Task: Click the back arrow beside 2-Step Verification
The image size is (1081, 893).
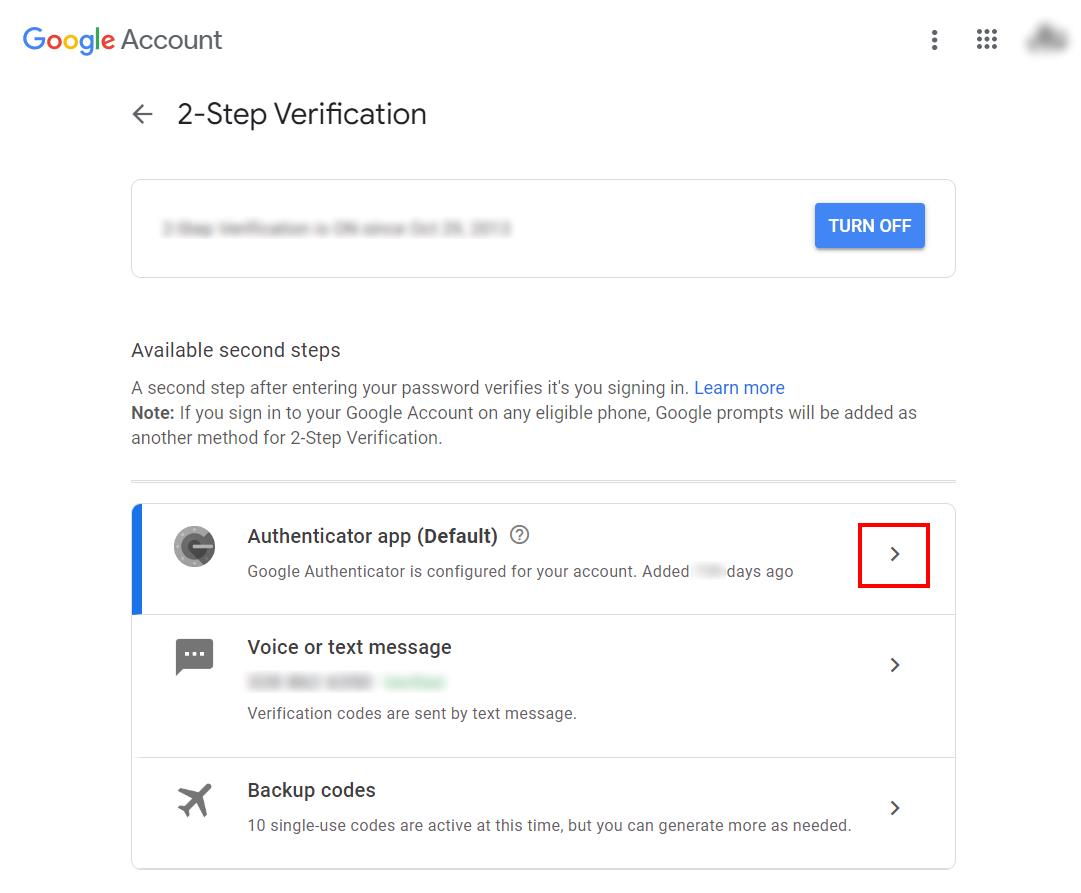Action: click(142, 114)
